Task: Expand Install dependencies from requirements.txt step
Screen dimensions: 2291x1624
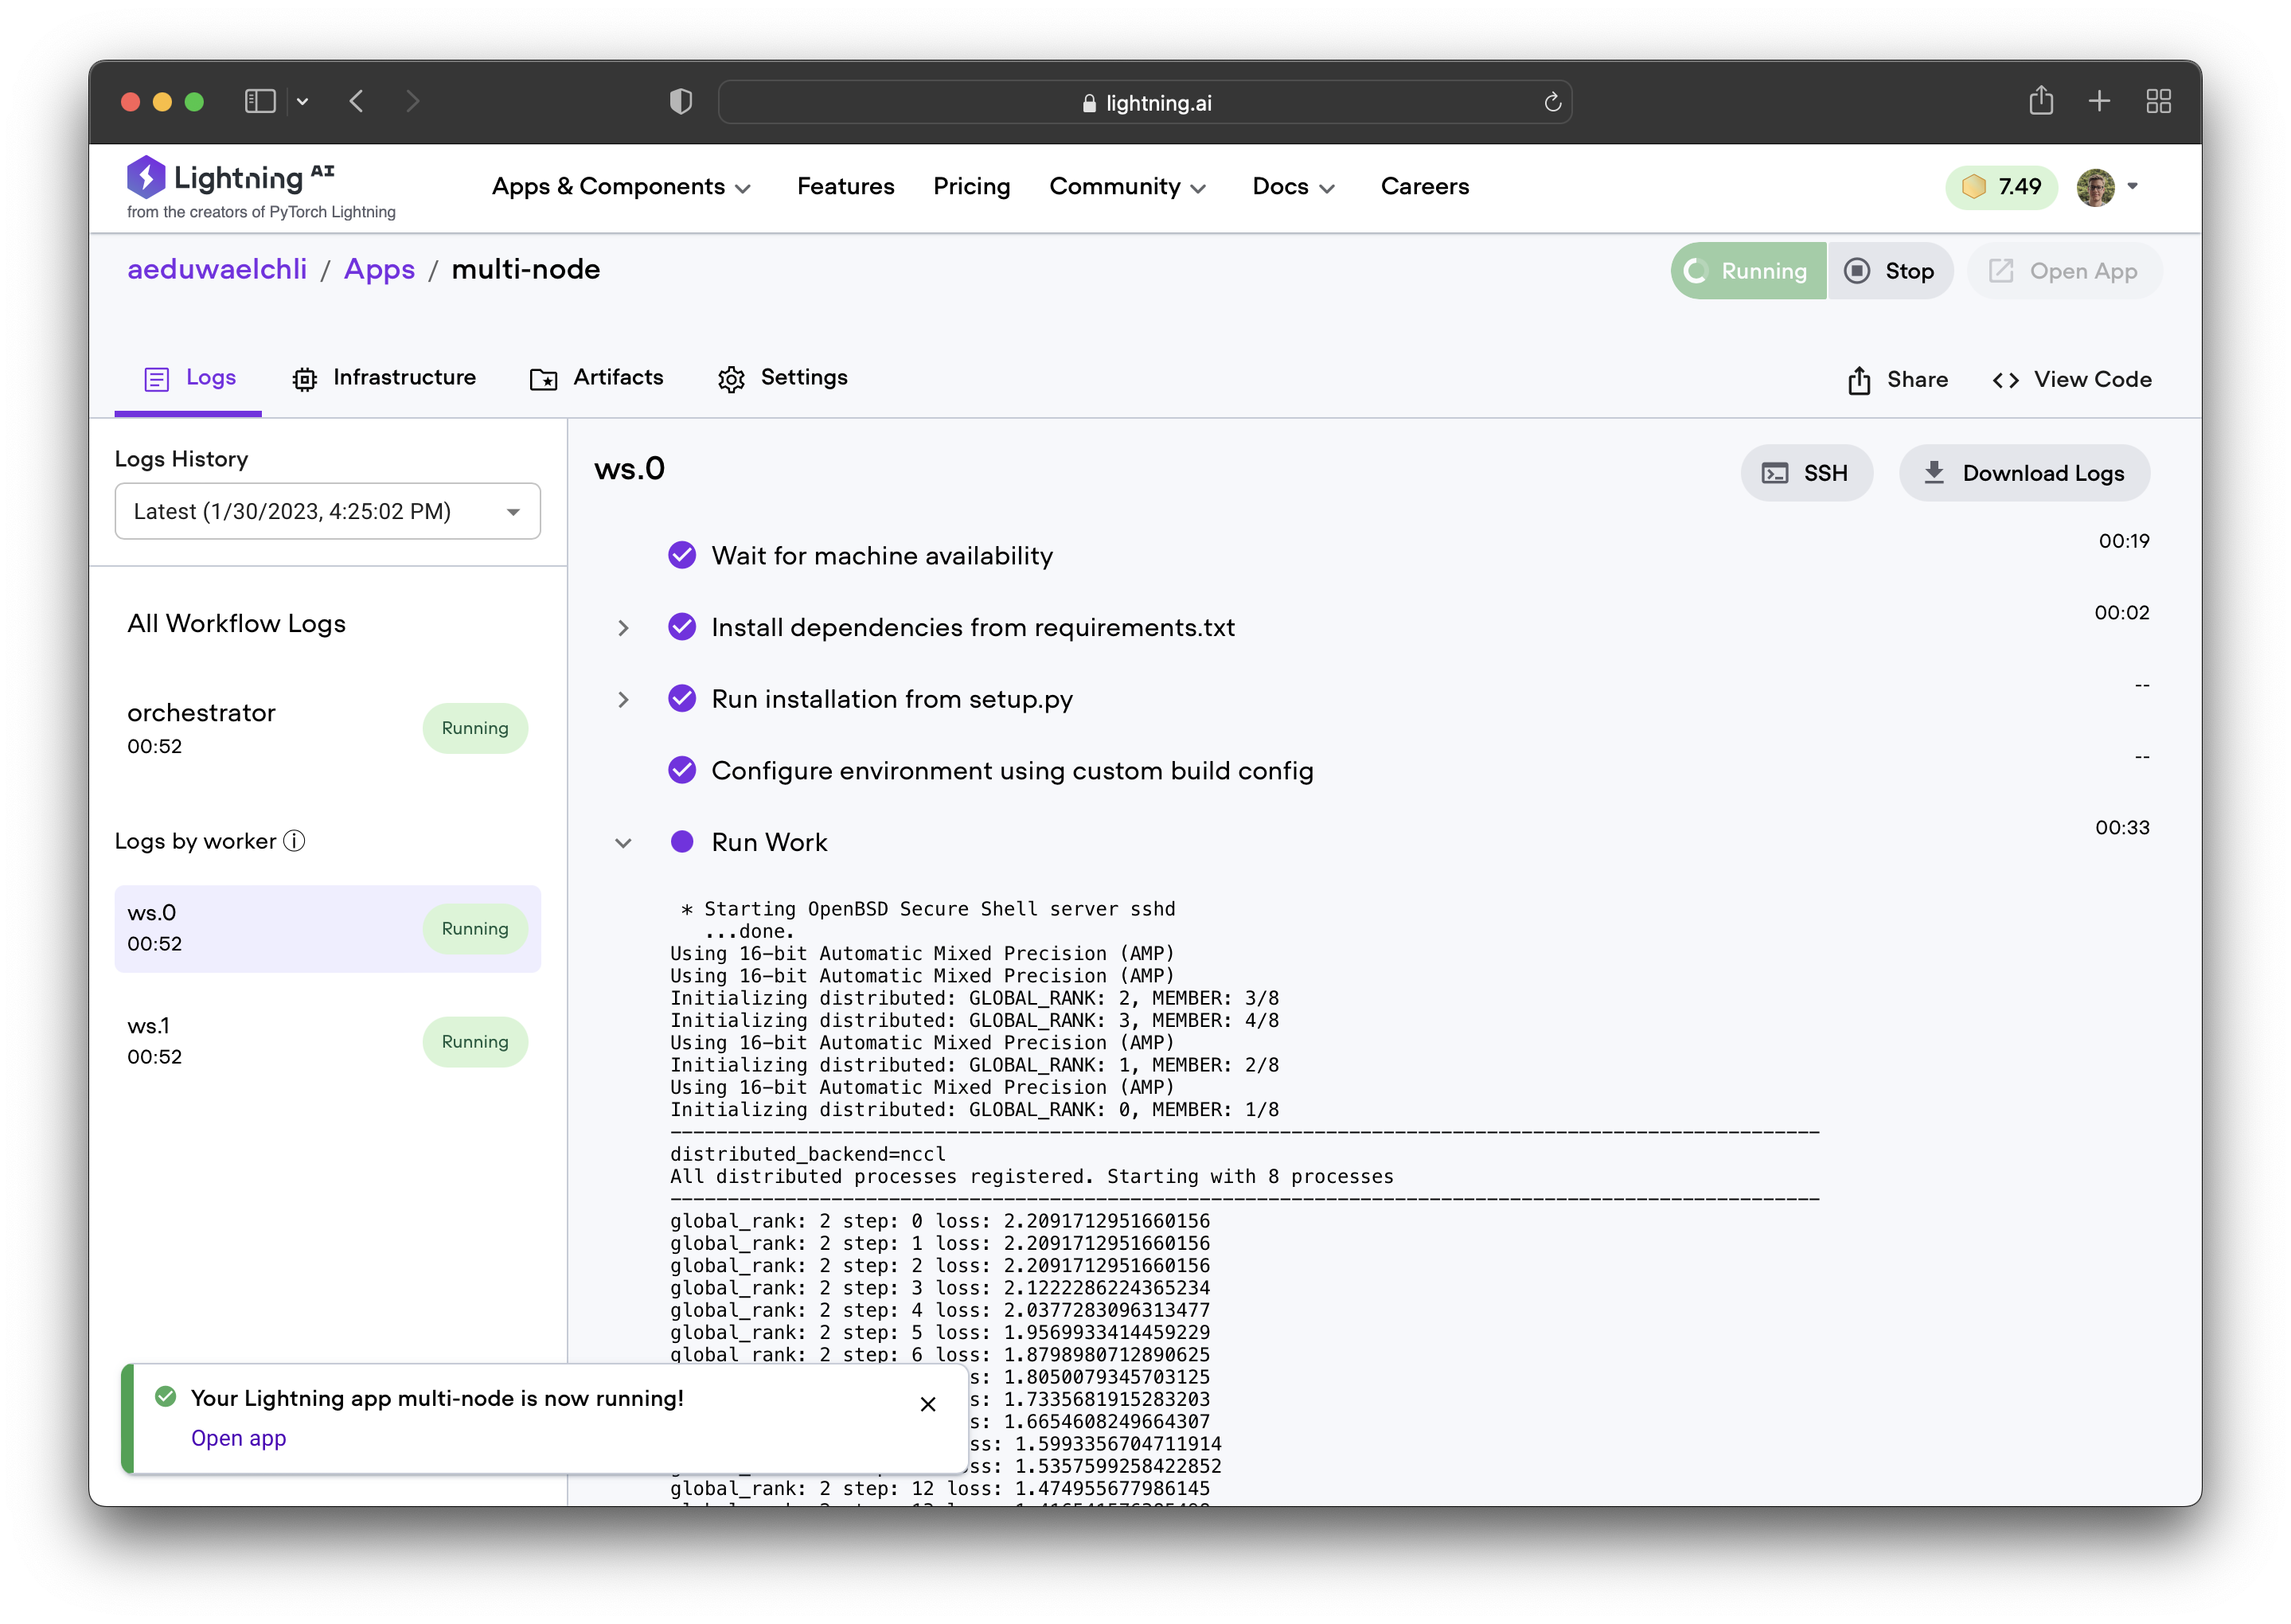Action: (623, 628)
